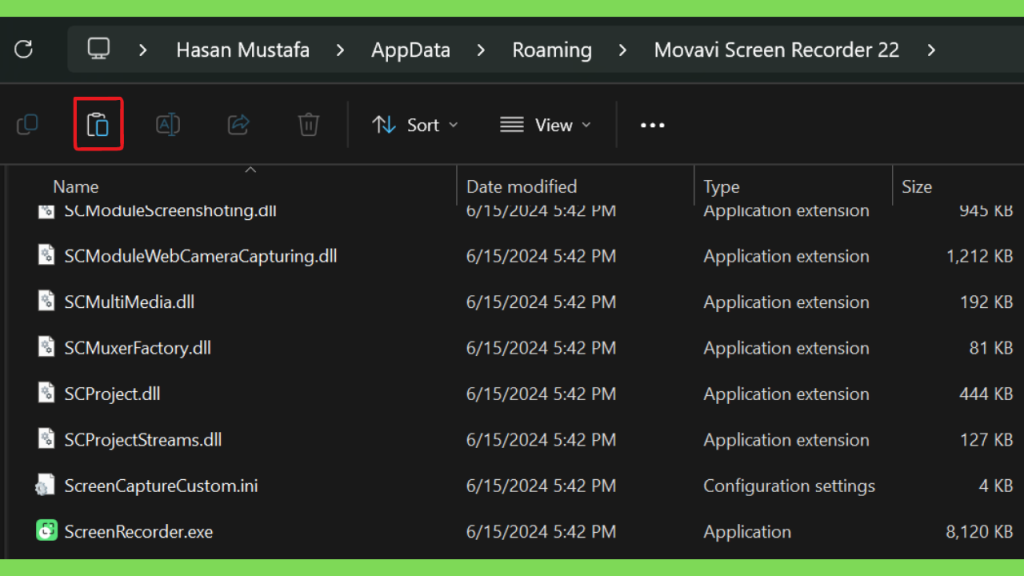Expand the chevron after the This PC icon
Viewport: 1024px width, 576px height.
tap(143, 50)
